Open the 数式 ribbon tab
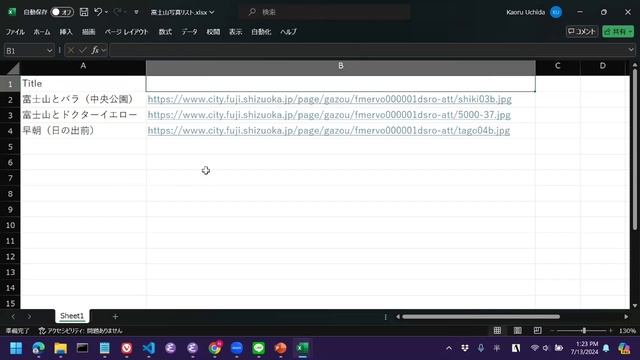This screenshot has width=640, height=360. (165, 32)
